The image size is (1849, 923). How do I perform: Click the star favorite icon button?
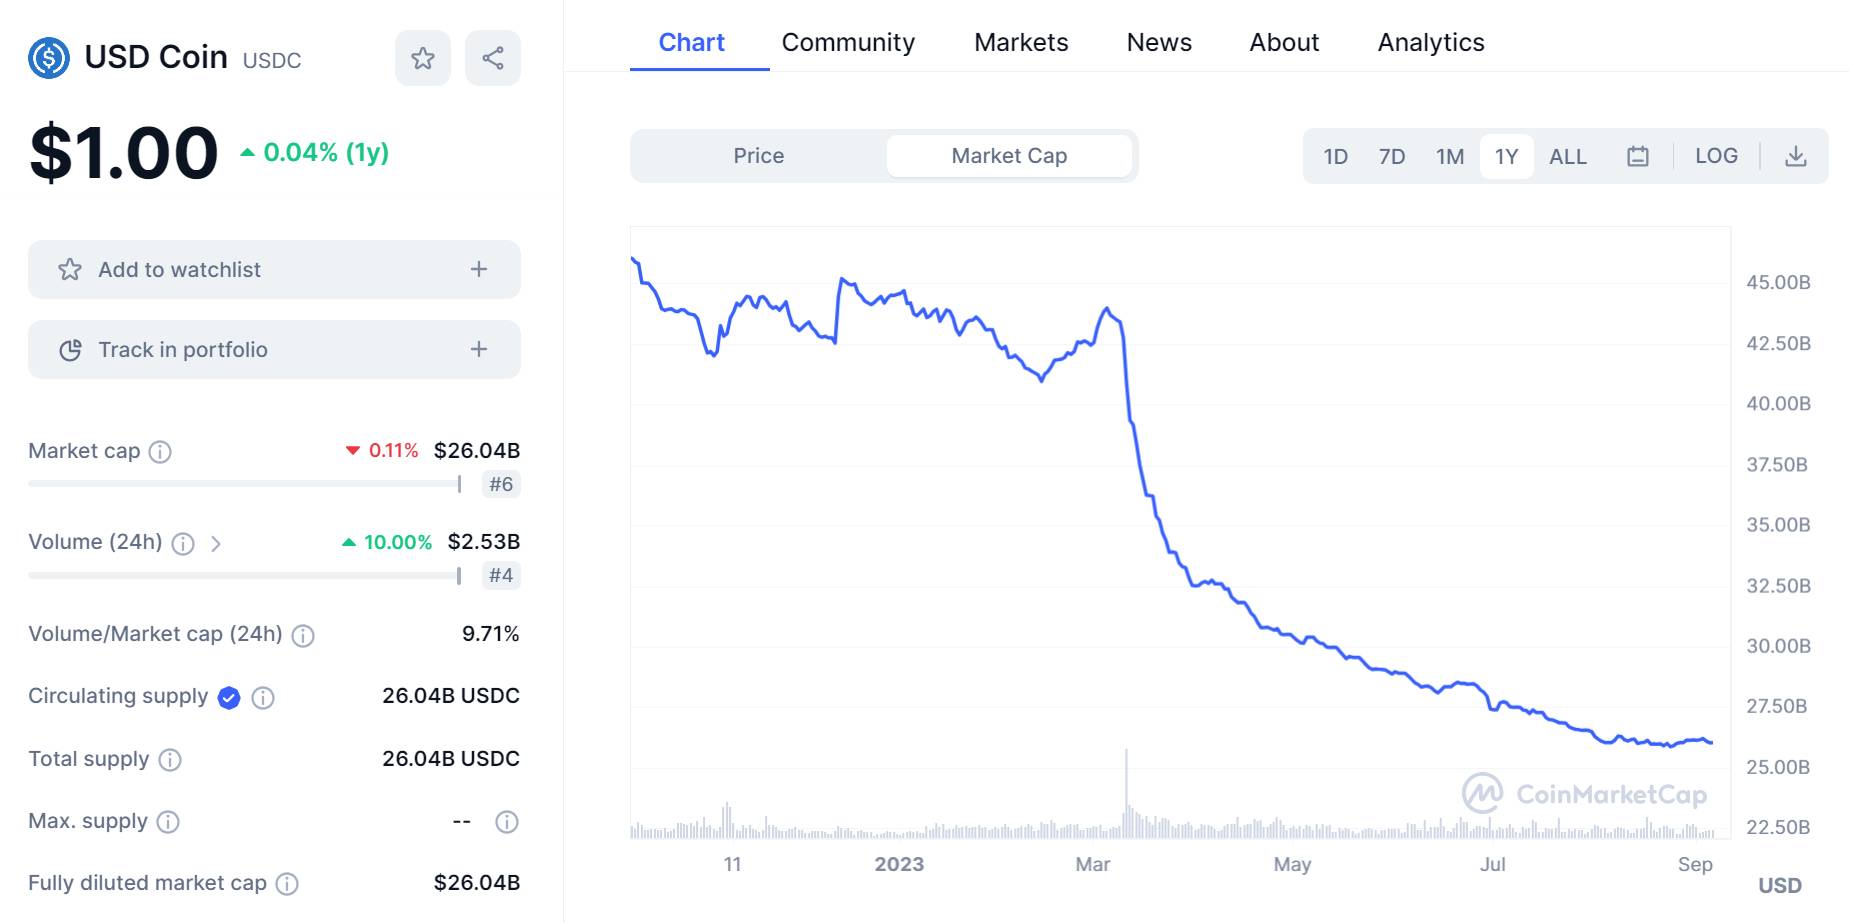pos(423,58)
